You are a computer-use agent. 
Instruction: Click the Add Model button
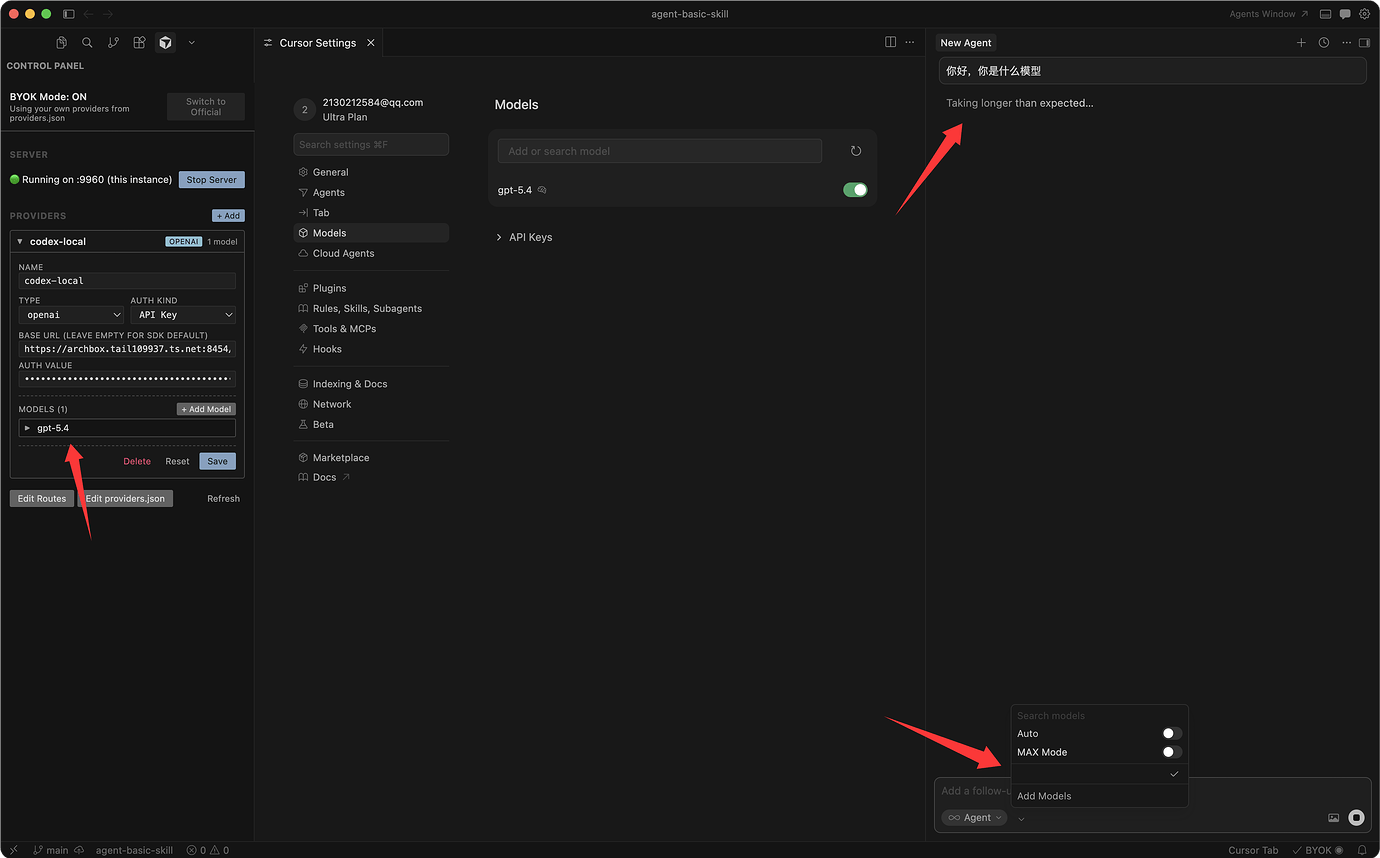click(x=206, y=409)
